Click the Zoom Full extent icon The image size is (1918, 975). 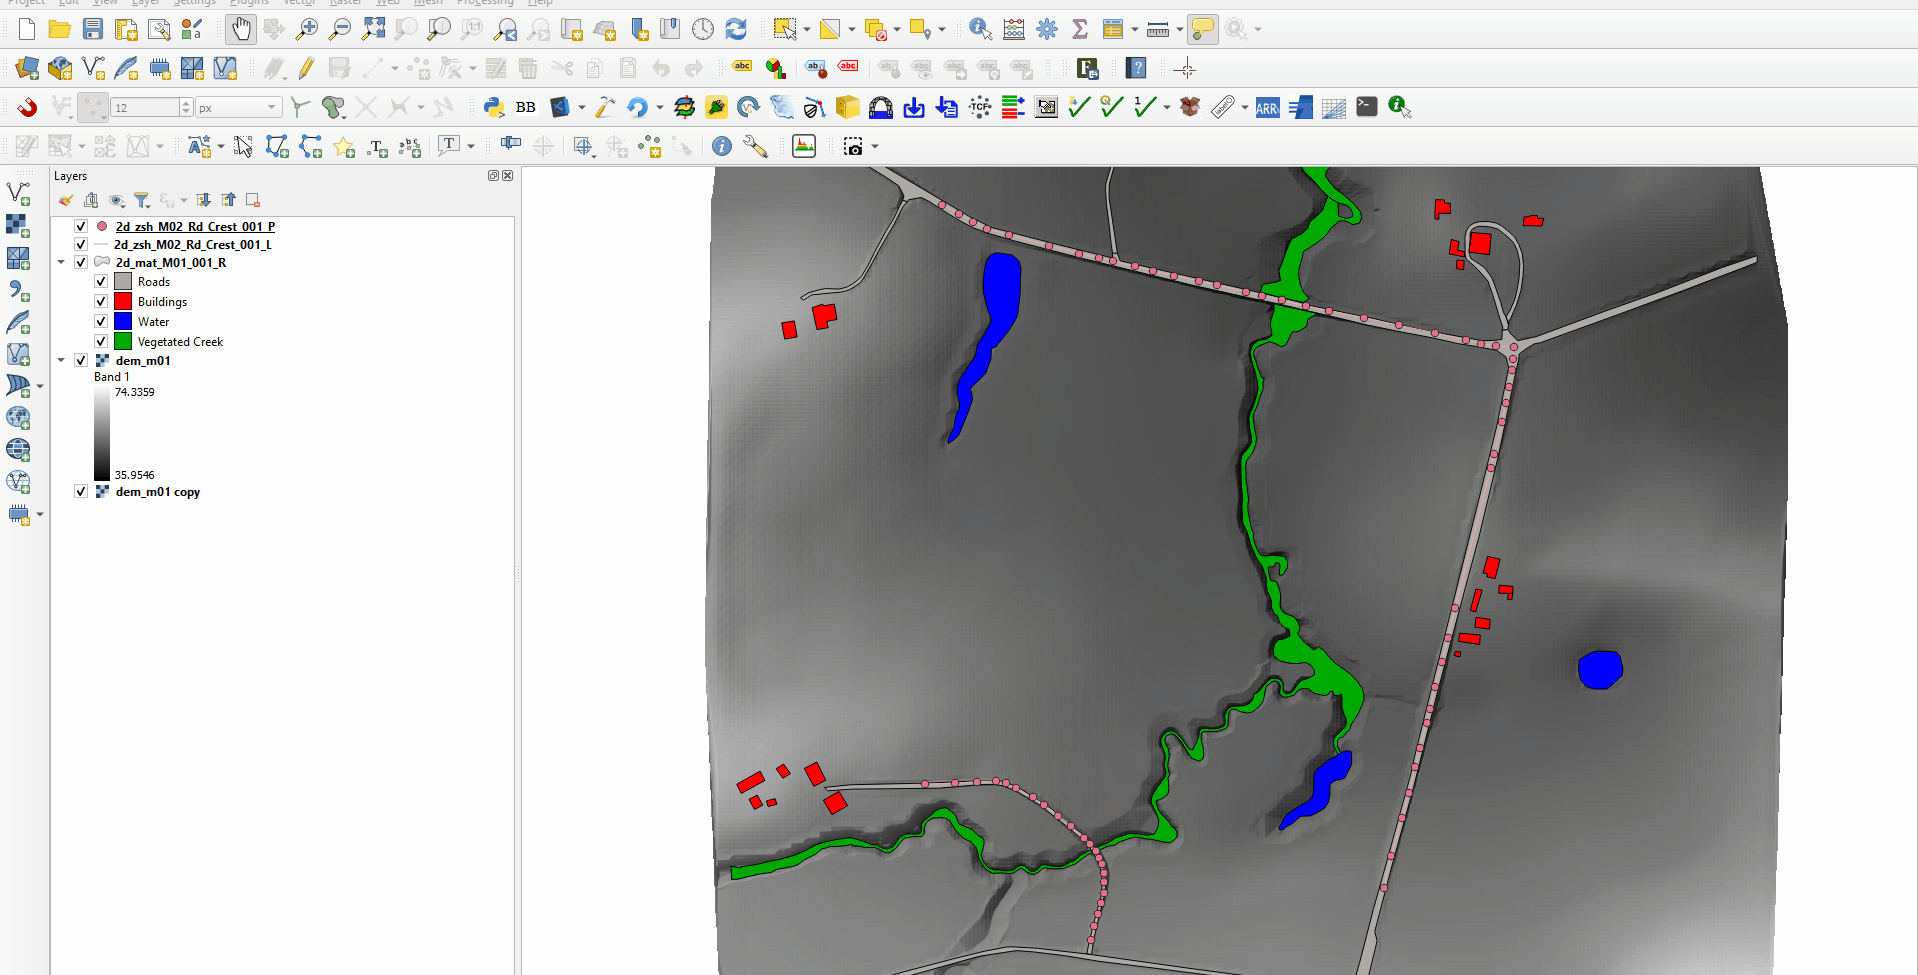[373, 29]
